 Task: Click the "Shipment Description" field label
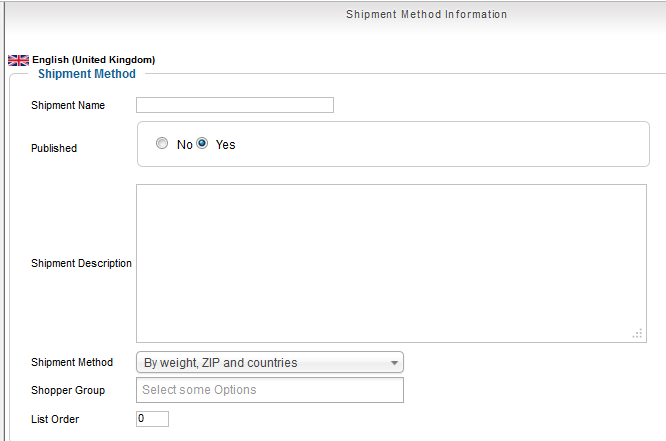point(81,264)
